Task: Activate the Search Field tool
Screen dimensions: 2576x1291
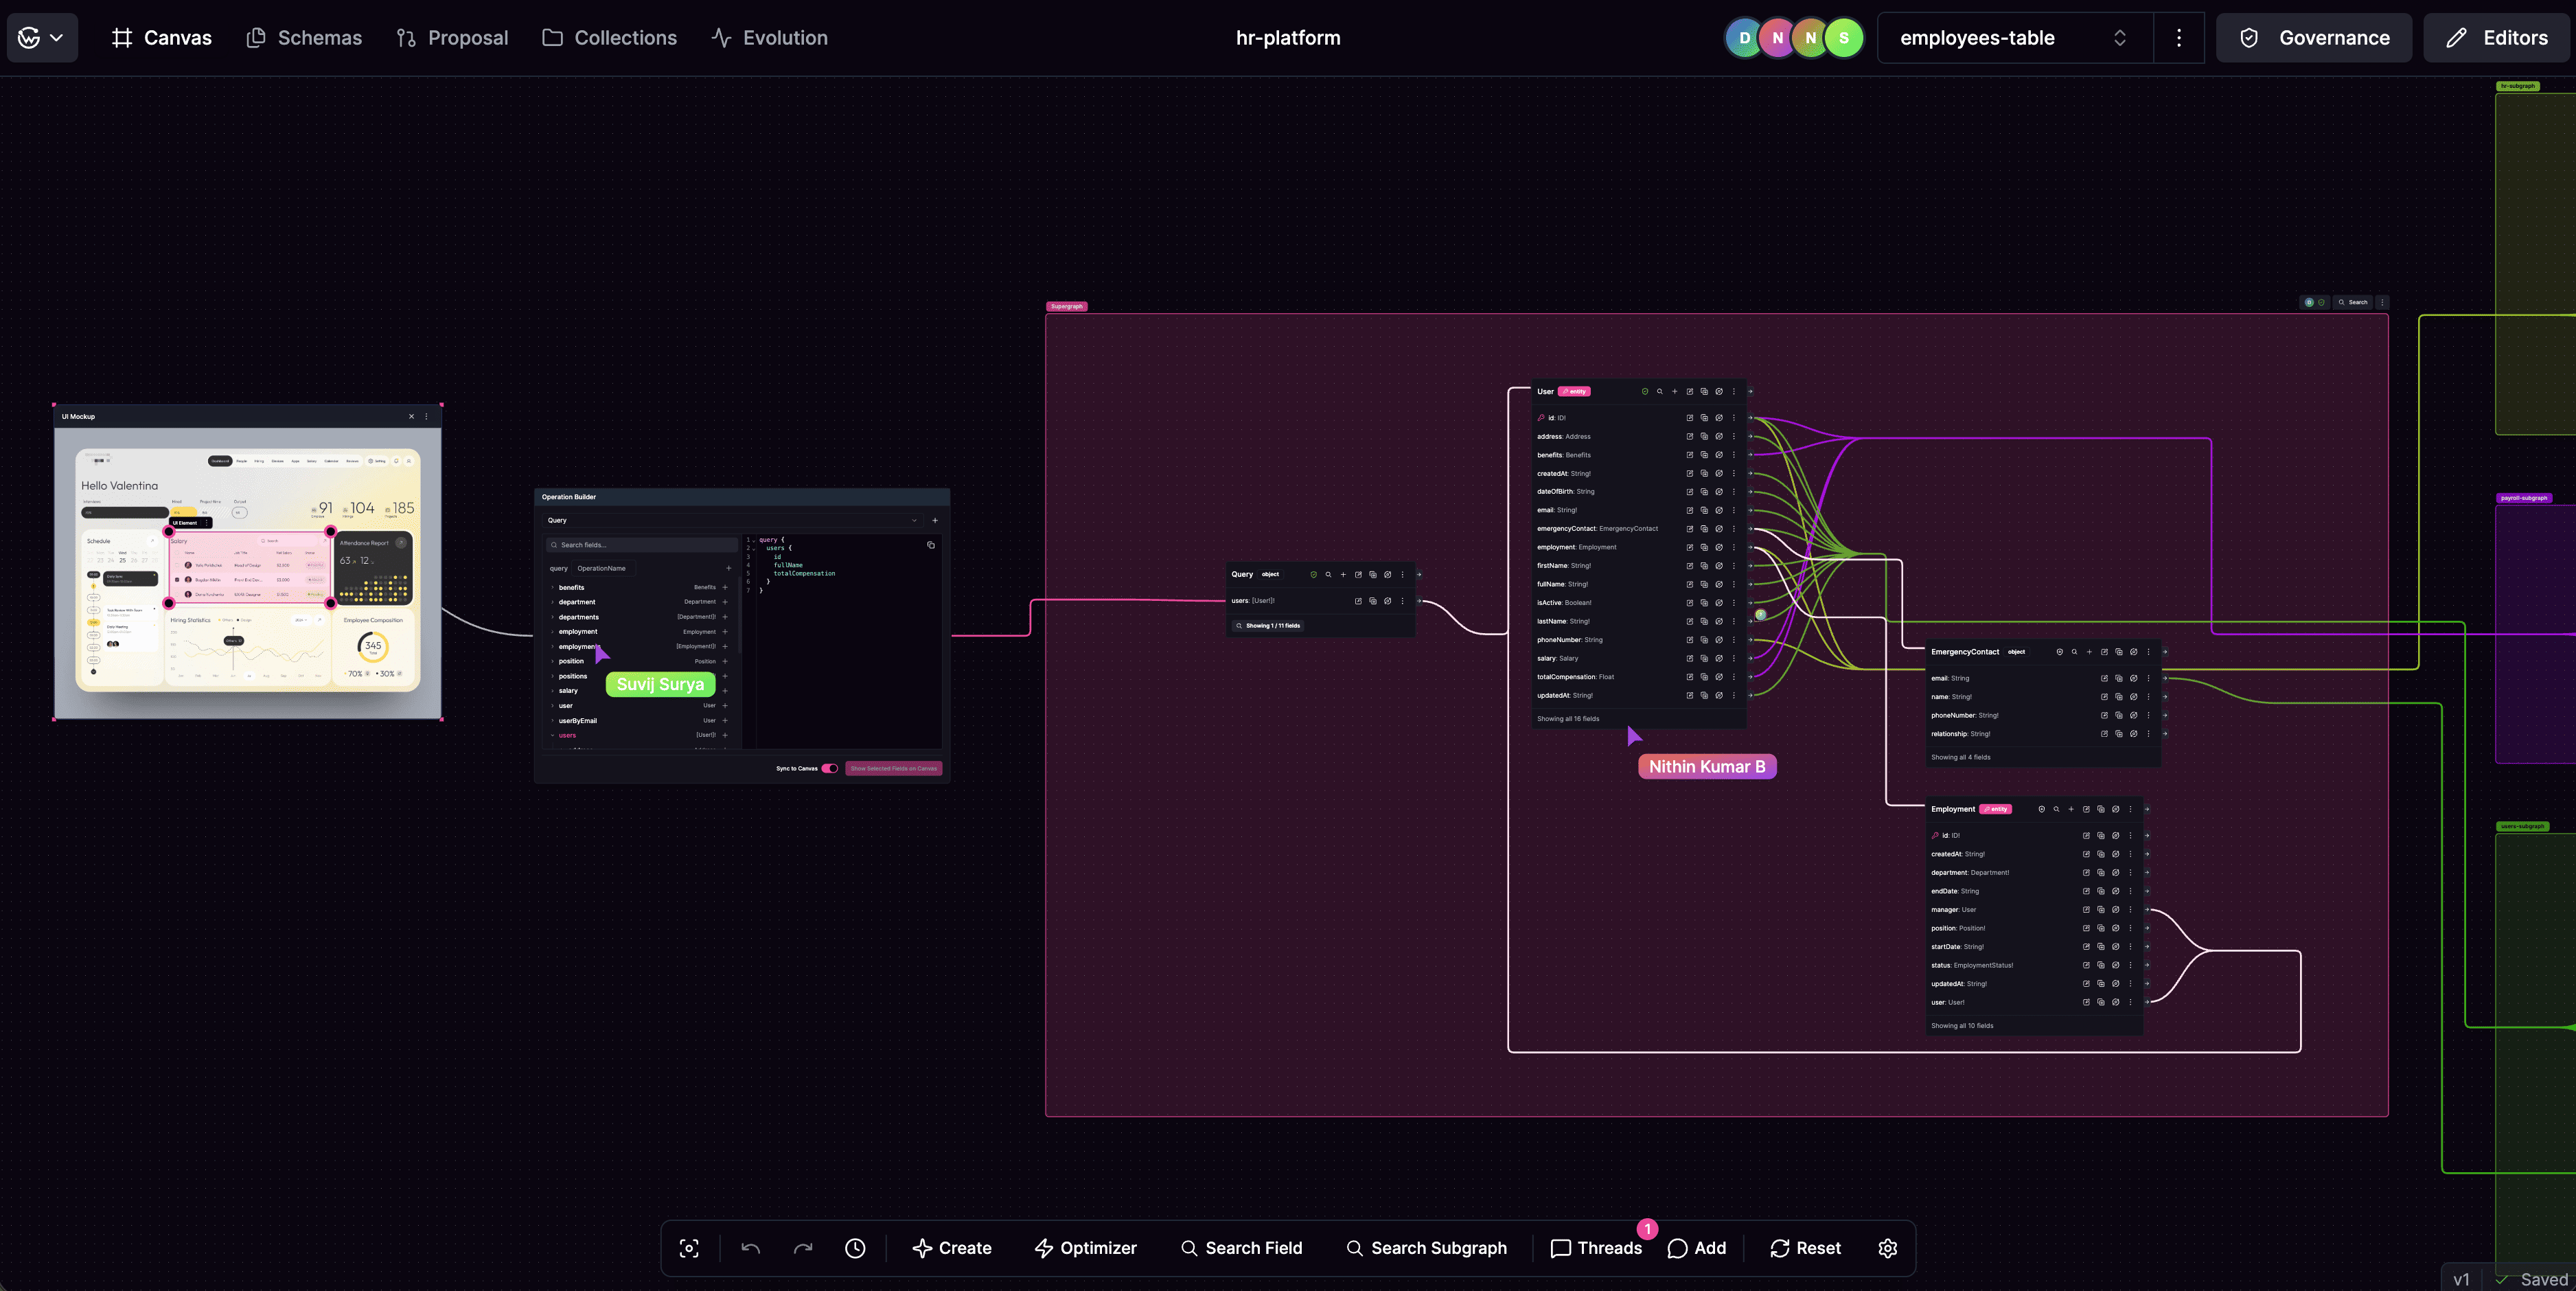Action: tap(1242, 1248)
